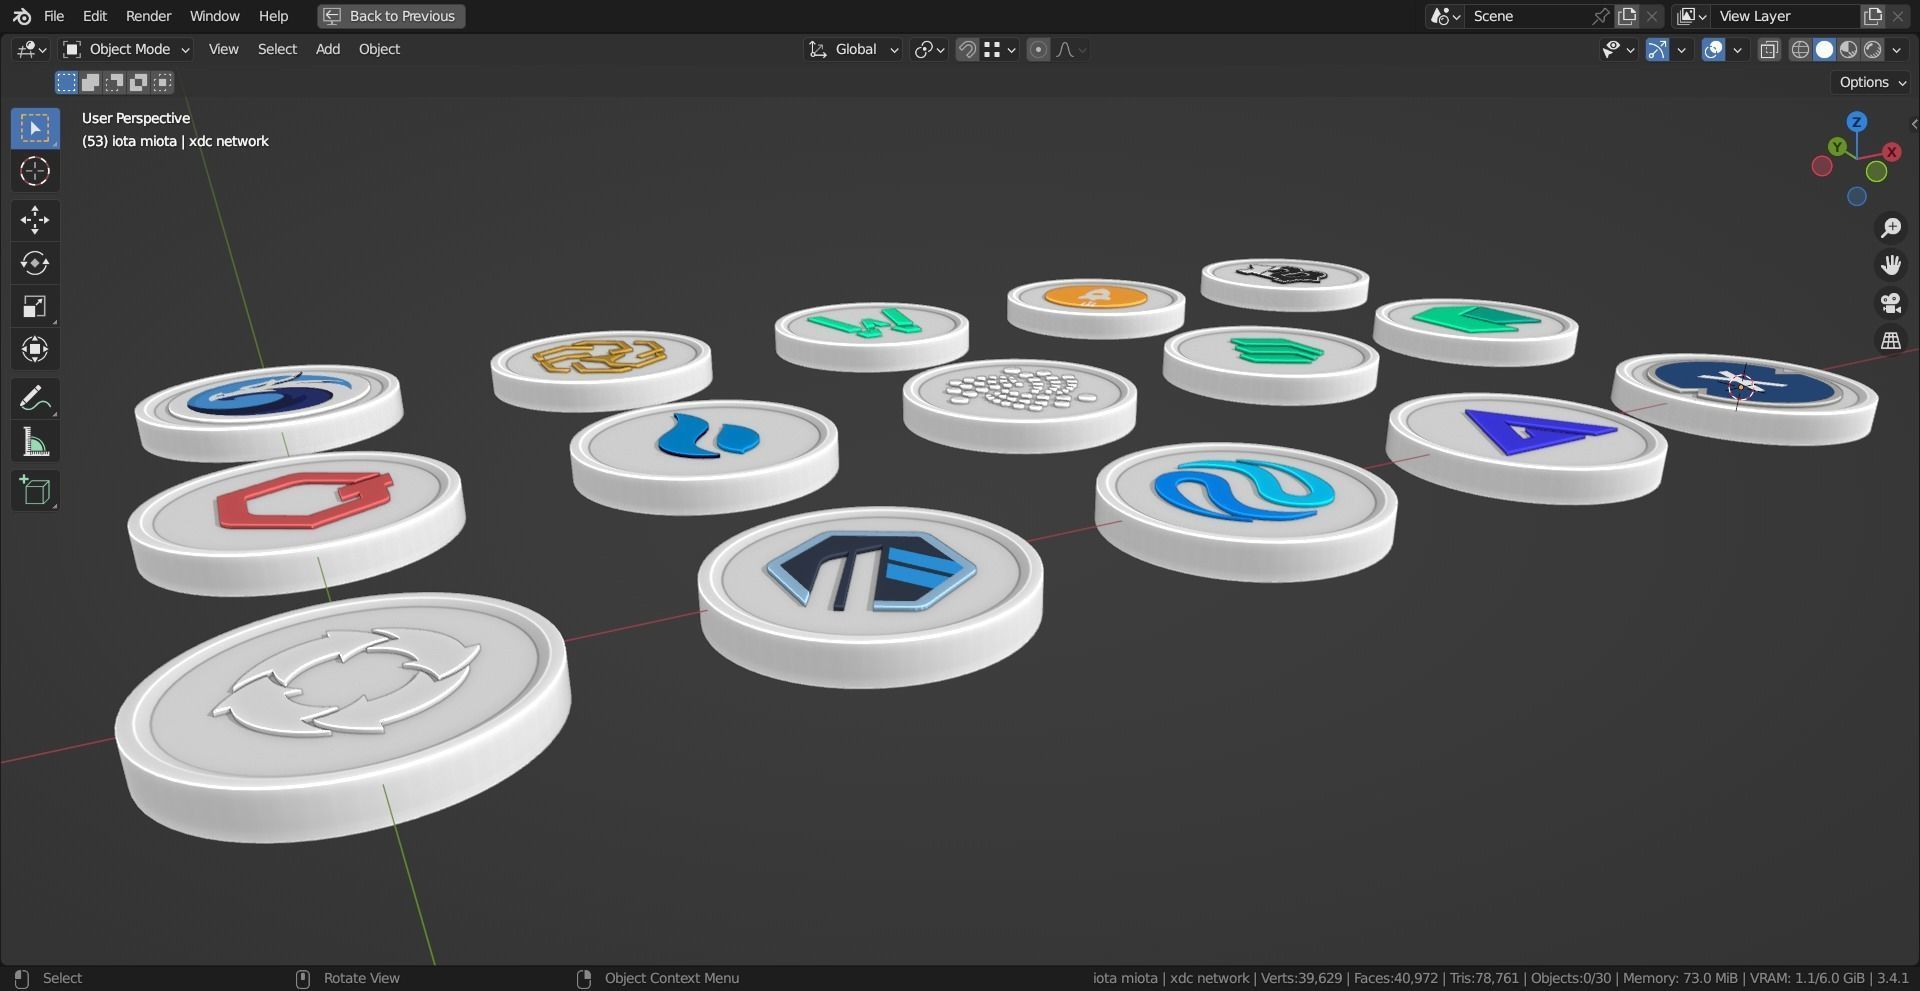Select the Measure tool

pos(35,442)
